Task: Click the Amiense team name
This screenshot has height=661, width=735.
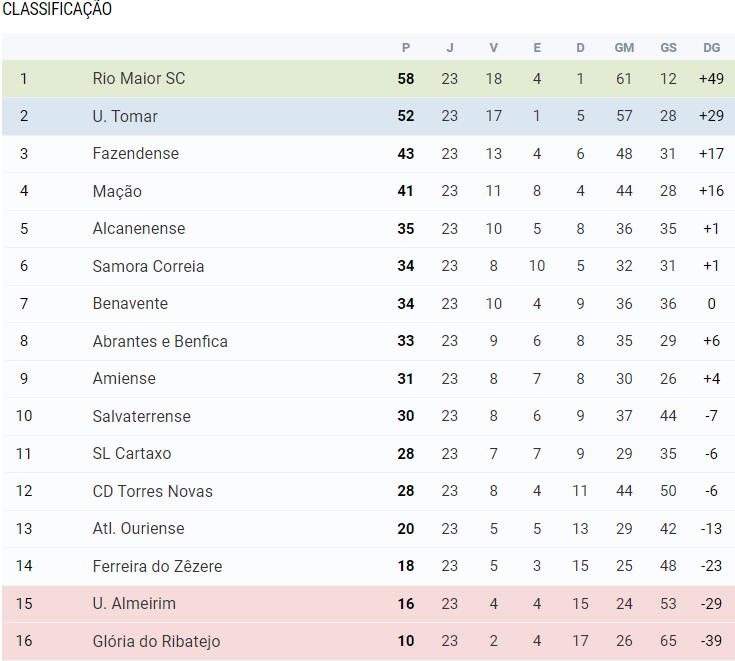Action: pos(124,379)
